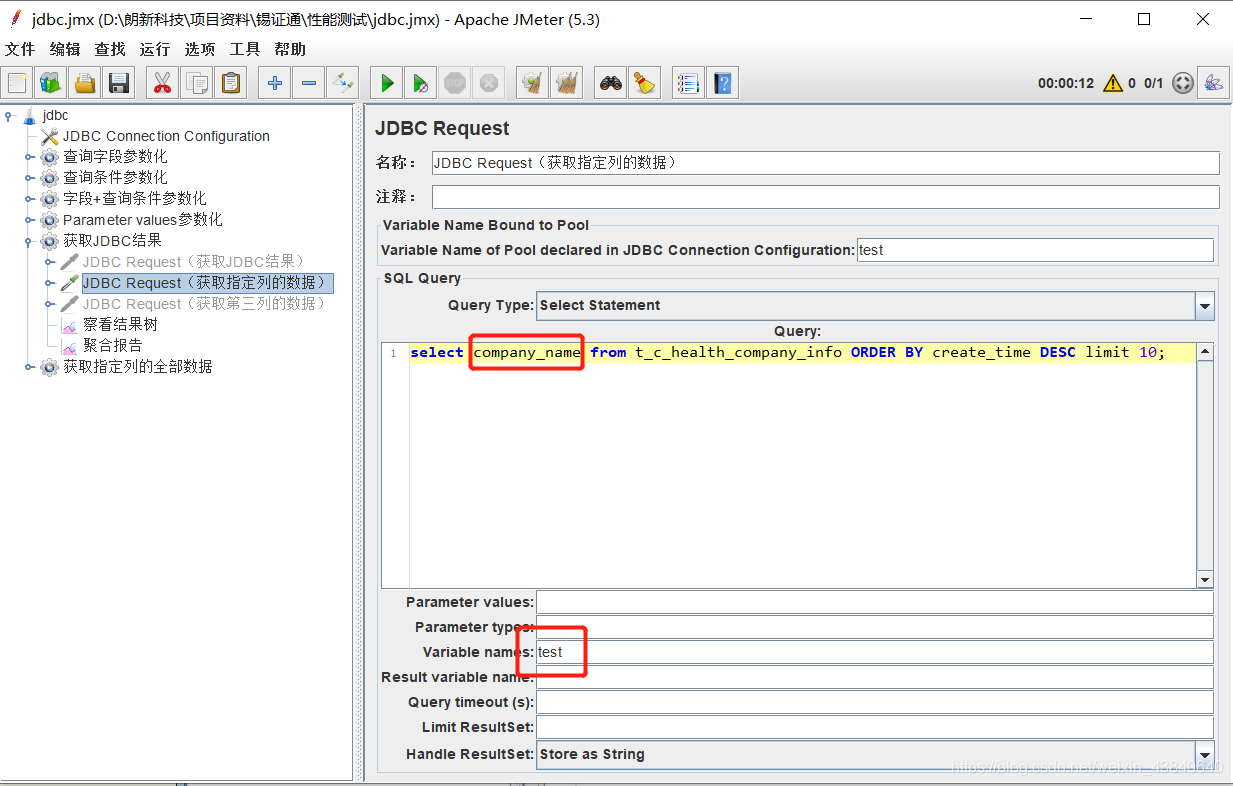Expand the Parameter values参数化 node

click(30, 220)
